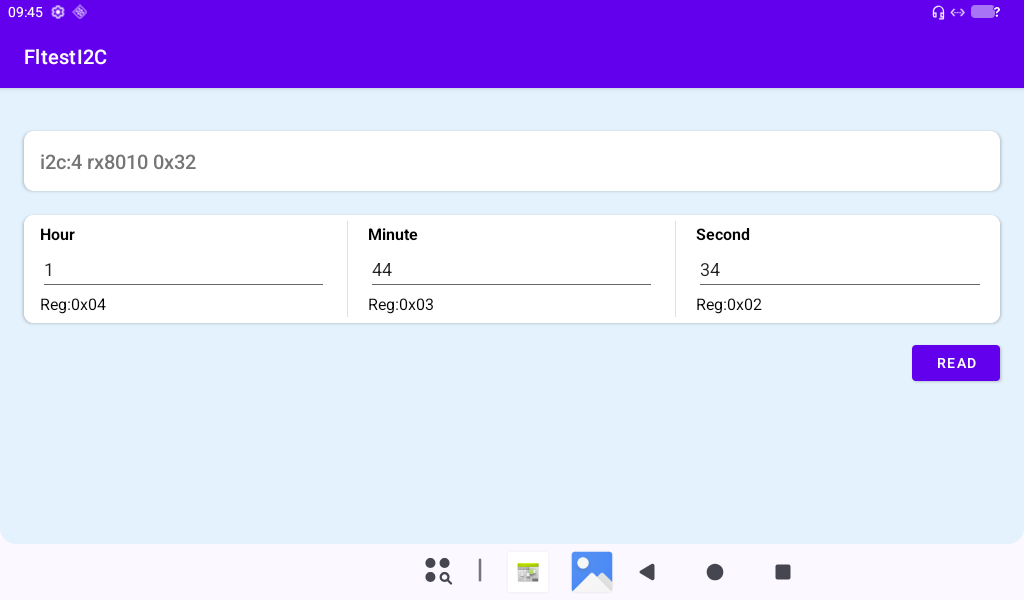Click the Second label

(x=723, y=234)
